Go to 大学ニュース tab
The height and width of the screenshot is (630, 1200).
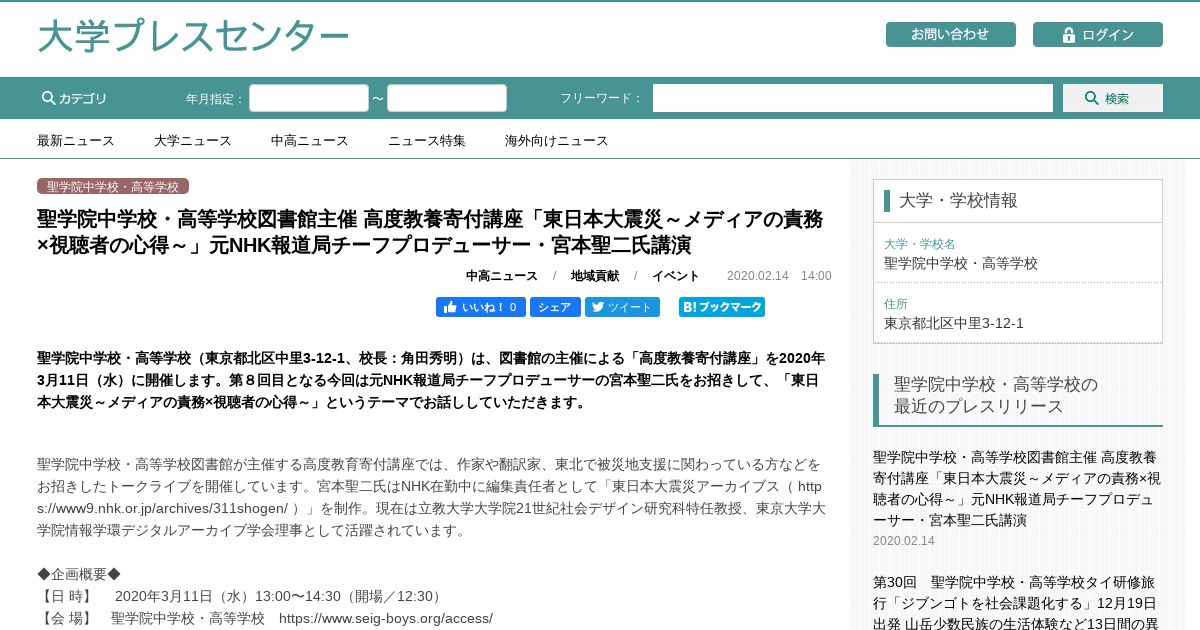(x=193, y=140)
